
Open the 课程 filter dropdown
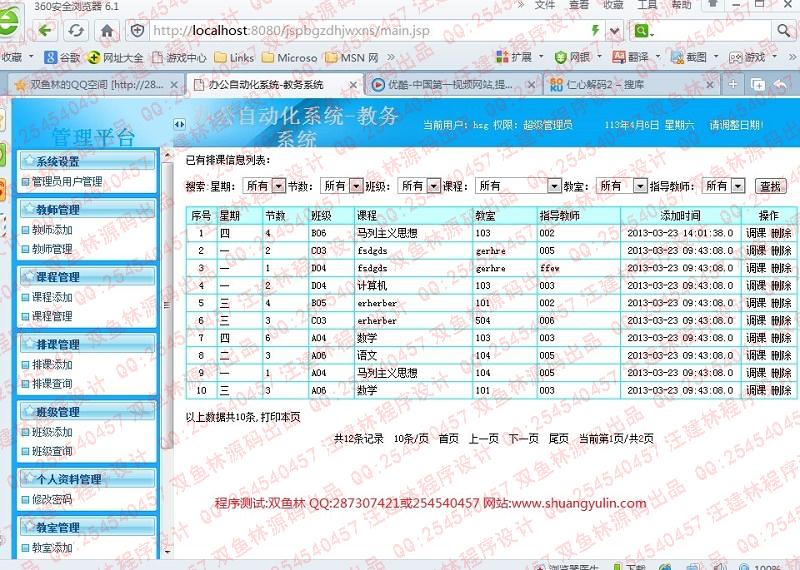pyautogui.click(x=518, y=186)
